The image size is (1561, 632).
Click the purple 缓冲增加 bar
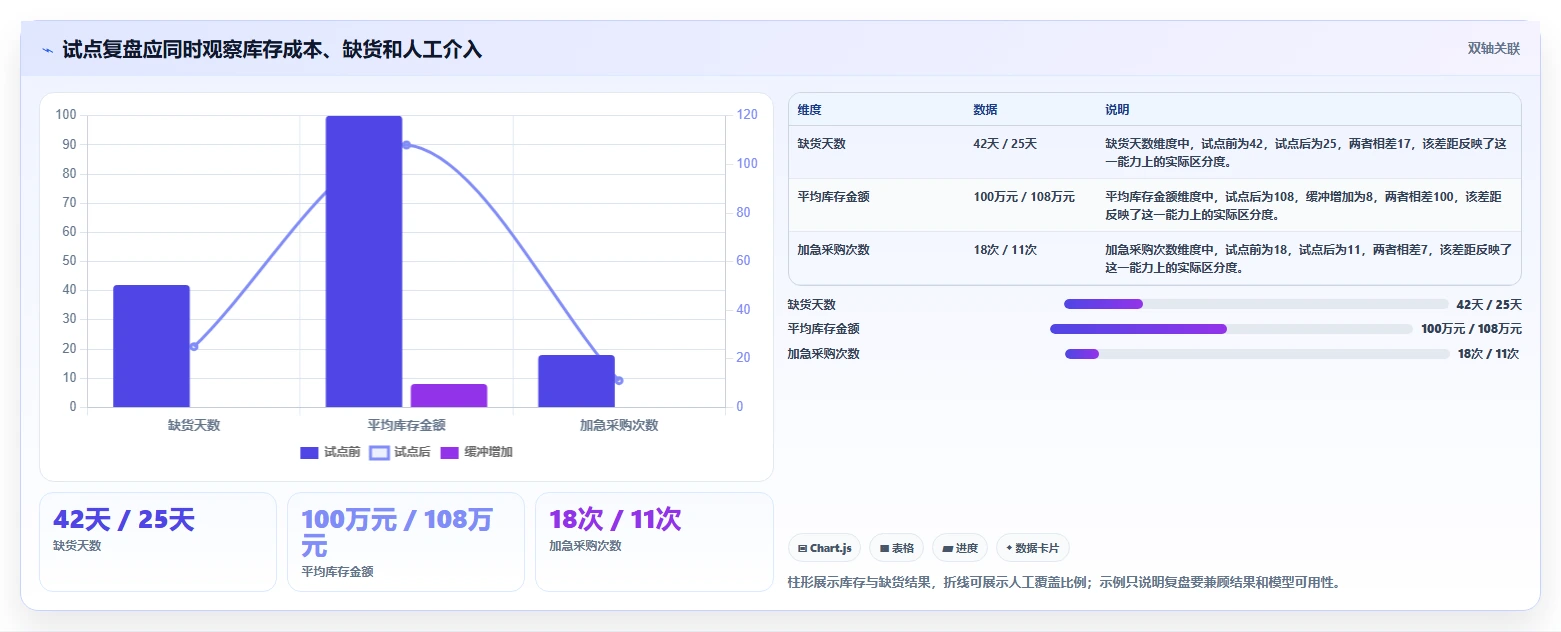coord(449,395)
